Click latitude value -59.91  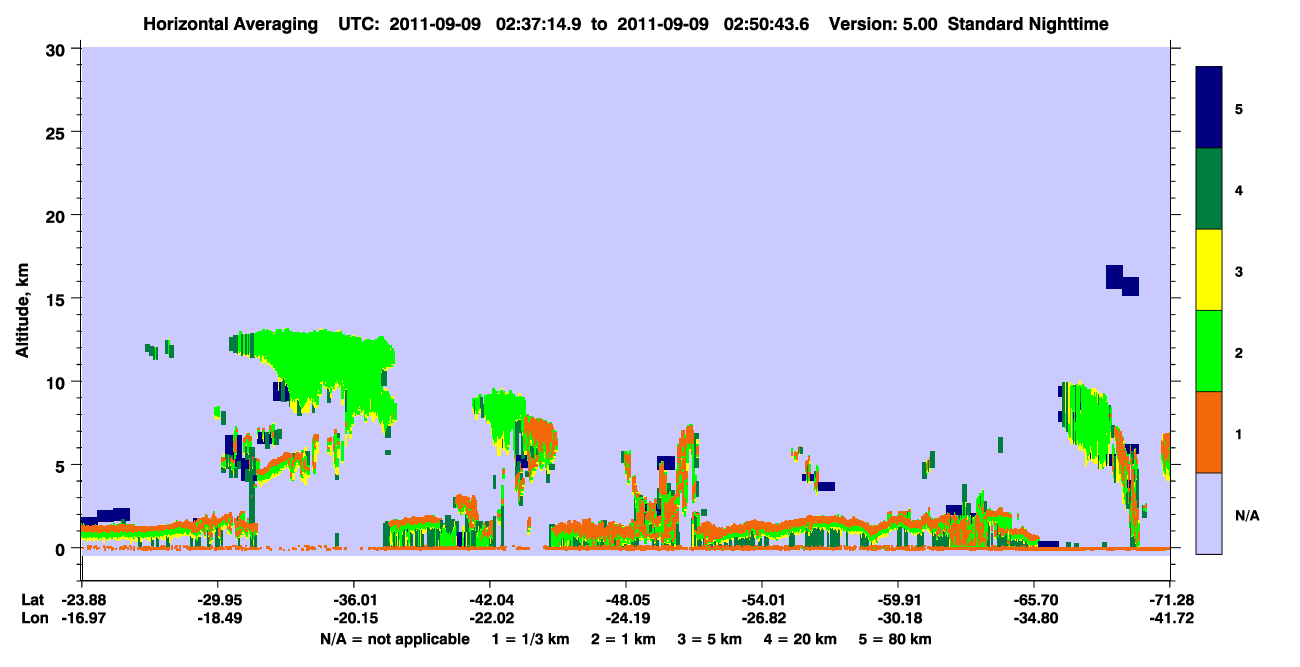[x=898, y=600]
